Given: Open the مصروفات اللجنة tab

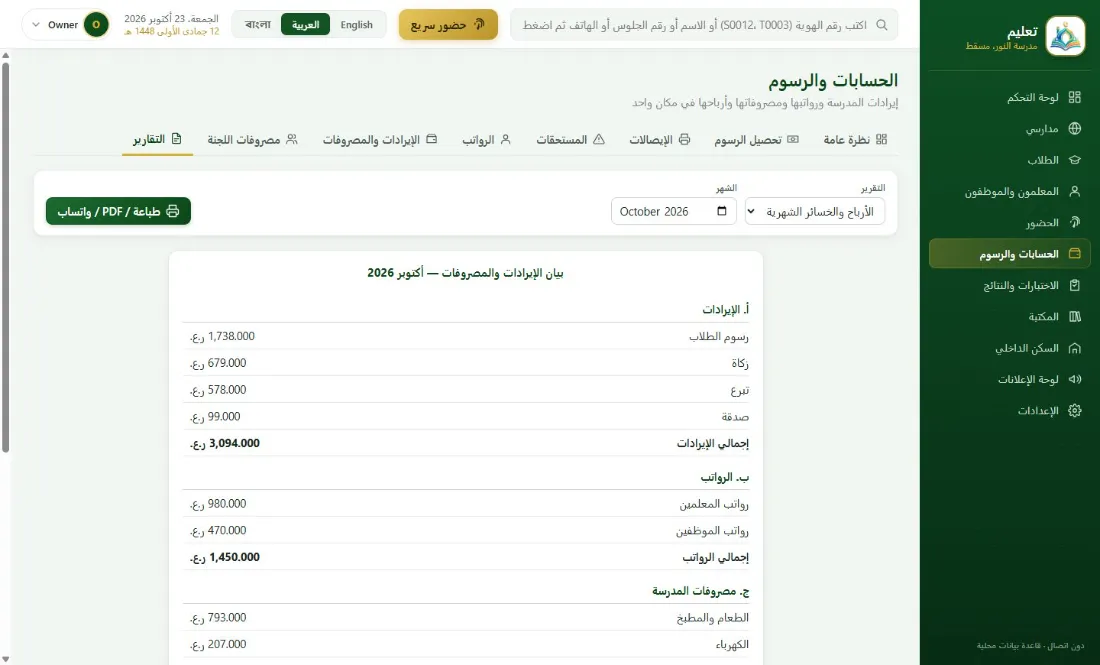Looking at the screenshot, I should [x=252, y=140].
